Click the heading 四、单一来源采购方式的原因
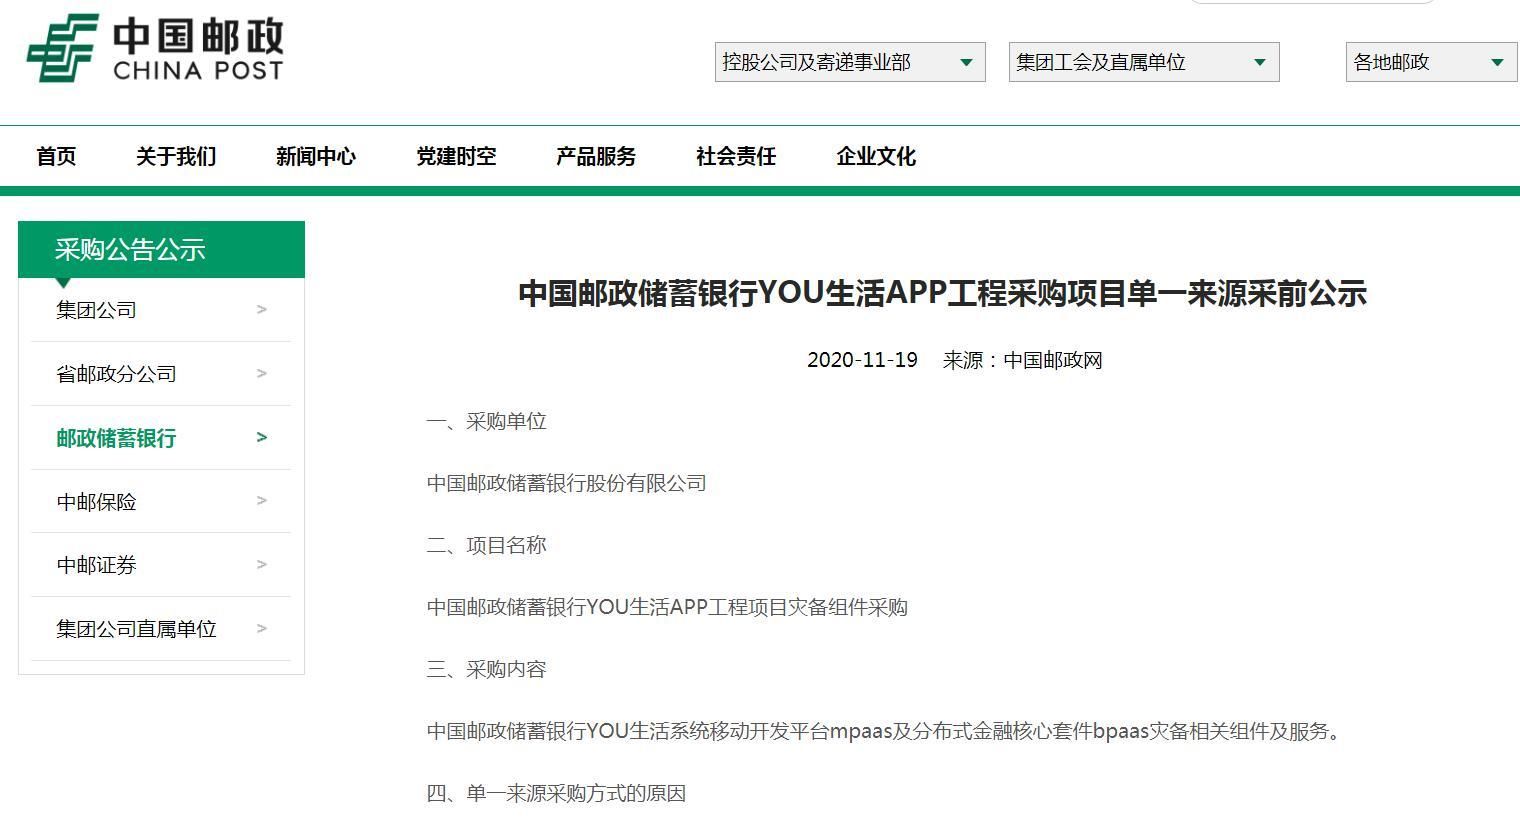The width and height of the screenshot is (1520, 833). (556, 793)
